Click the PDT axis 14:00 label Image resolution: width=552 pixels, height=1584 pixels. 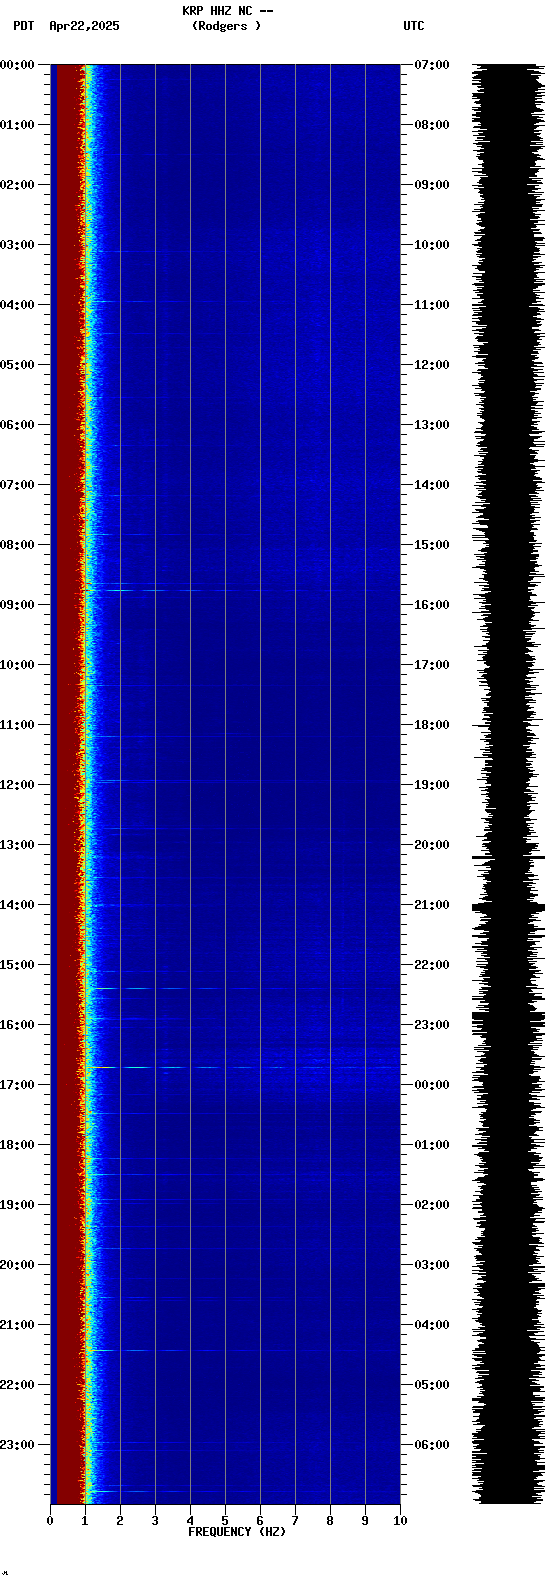tap(17, 905)
